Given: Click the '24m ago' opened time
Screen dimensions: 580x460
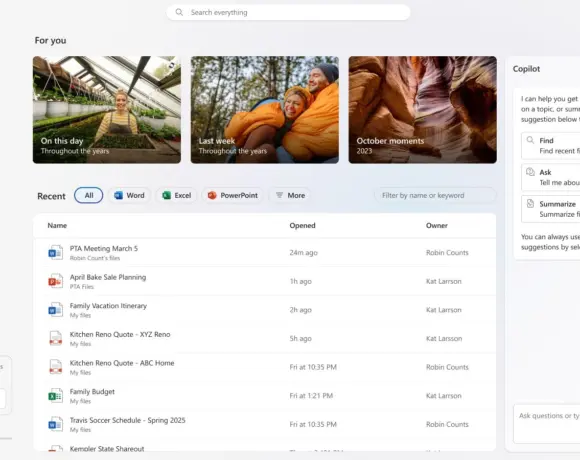Looking at the screenshot, I should (x=303, y=253).
